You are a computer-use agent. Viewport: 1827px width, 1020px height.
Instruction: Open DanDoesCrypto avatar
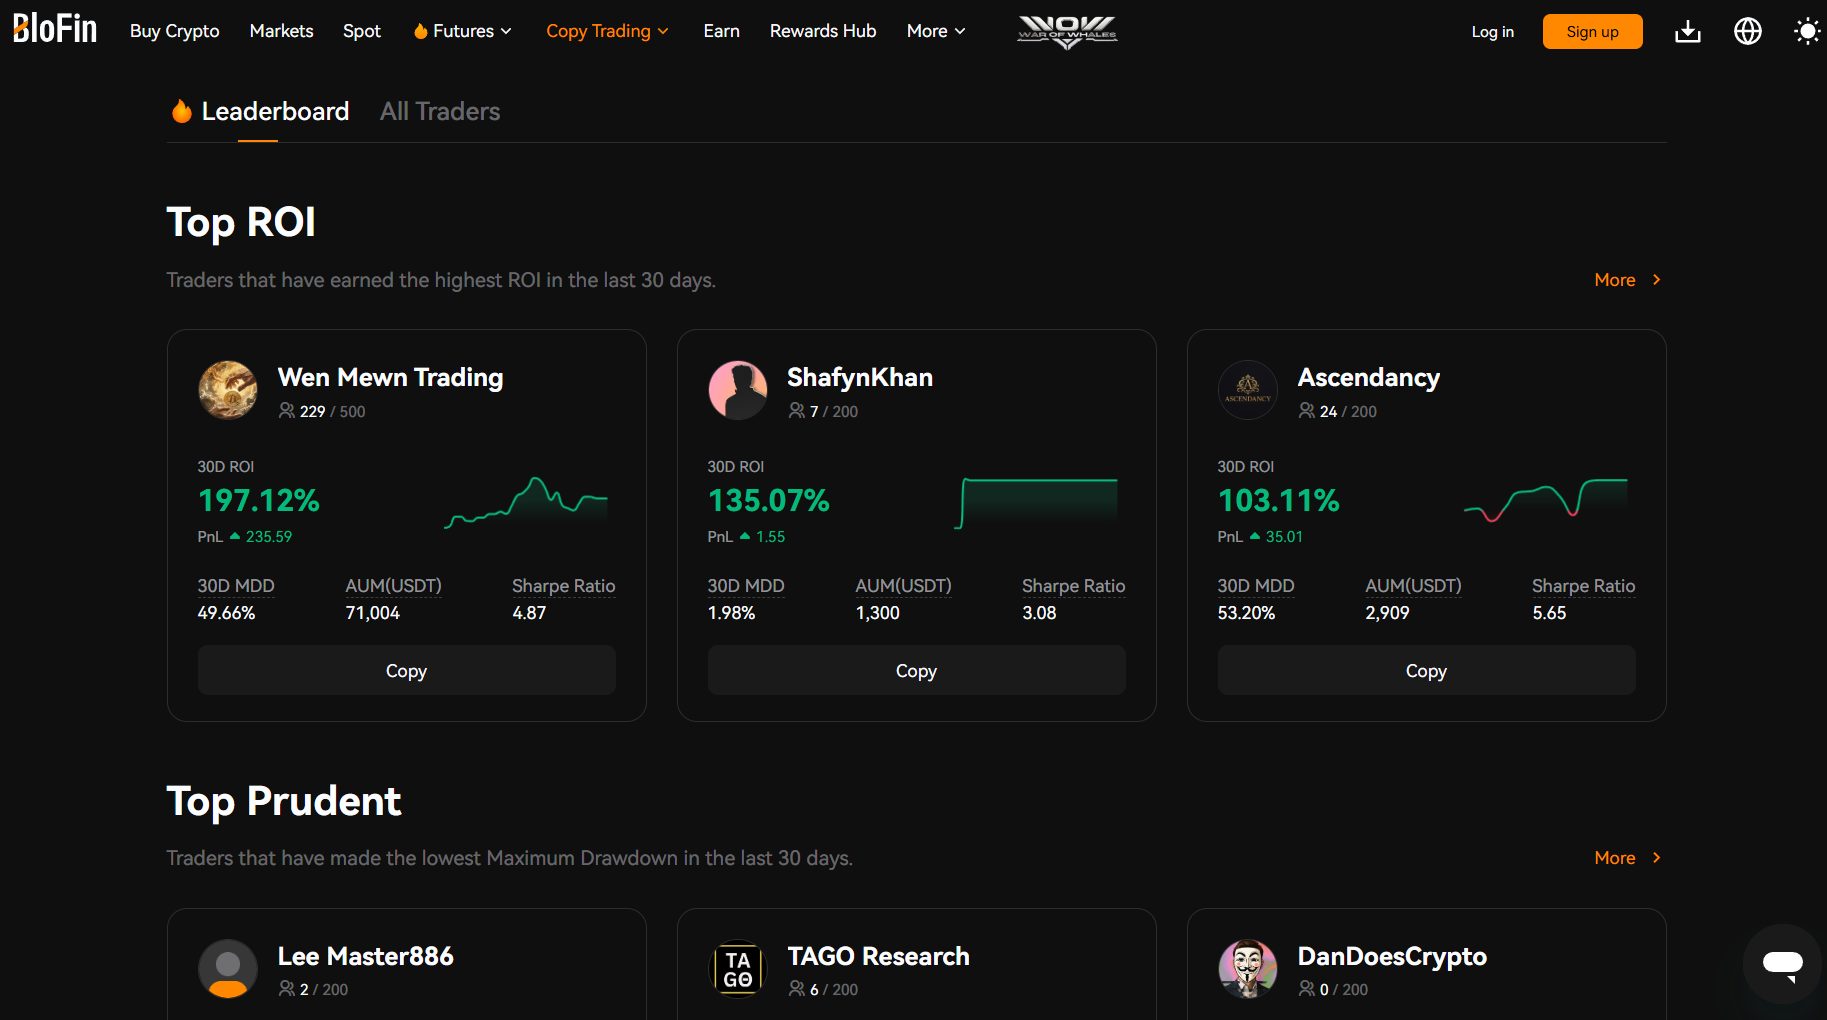(x=1248, y=969)
